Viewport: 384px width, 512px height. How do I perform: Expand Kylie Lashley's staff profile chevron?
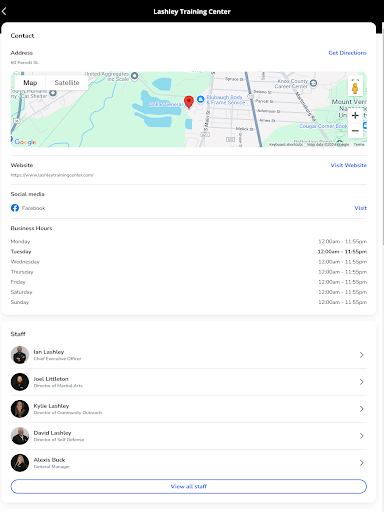pyautogui.click(x=361, y=409)
